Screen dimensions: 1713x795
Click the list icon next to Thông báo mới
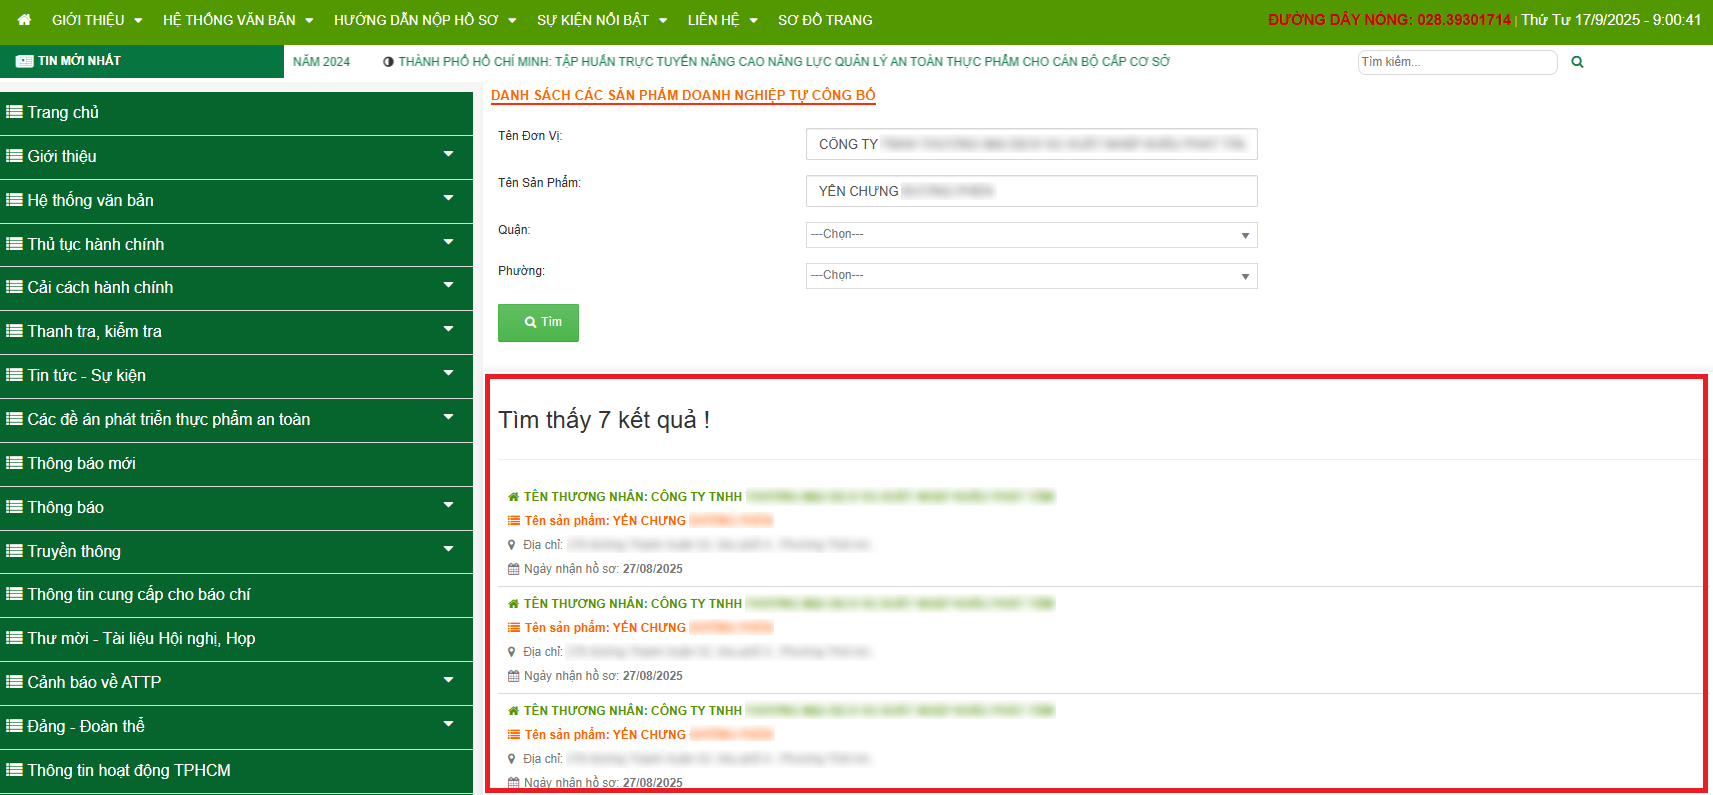[x=14, y=463]
